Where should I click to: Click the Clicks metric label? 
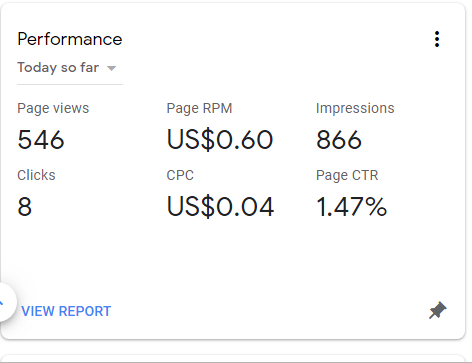pos(36,175)
